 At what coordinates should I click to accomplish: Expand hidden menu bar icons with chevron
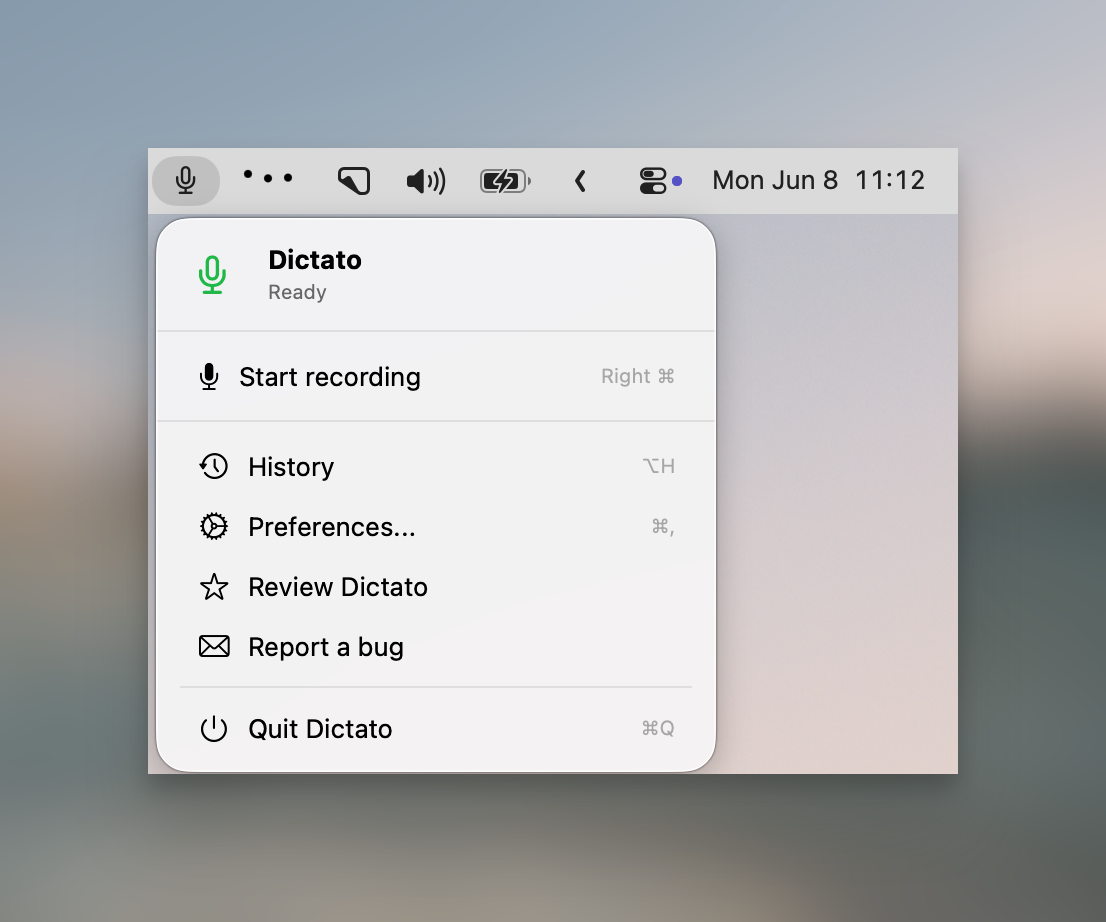(x=581, y=181)
